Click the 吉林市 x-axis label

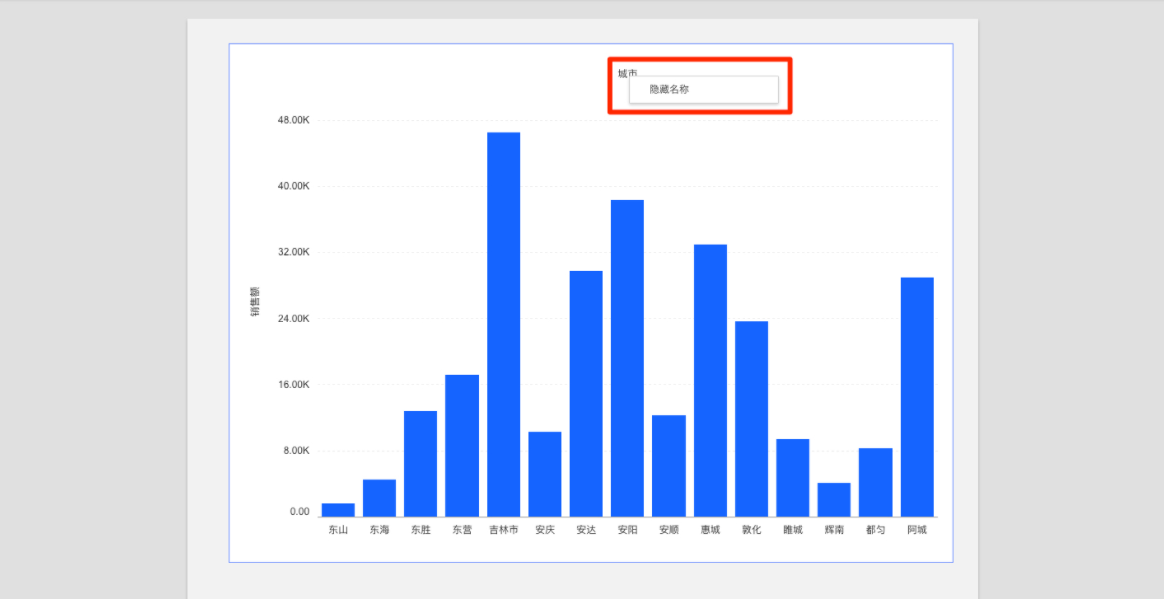(x=503, y=530)
